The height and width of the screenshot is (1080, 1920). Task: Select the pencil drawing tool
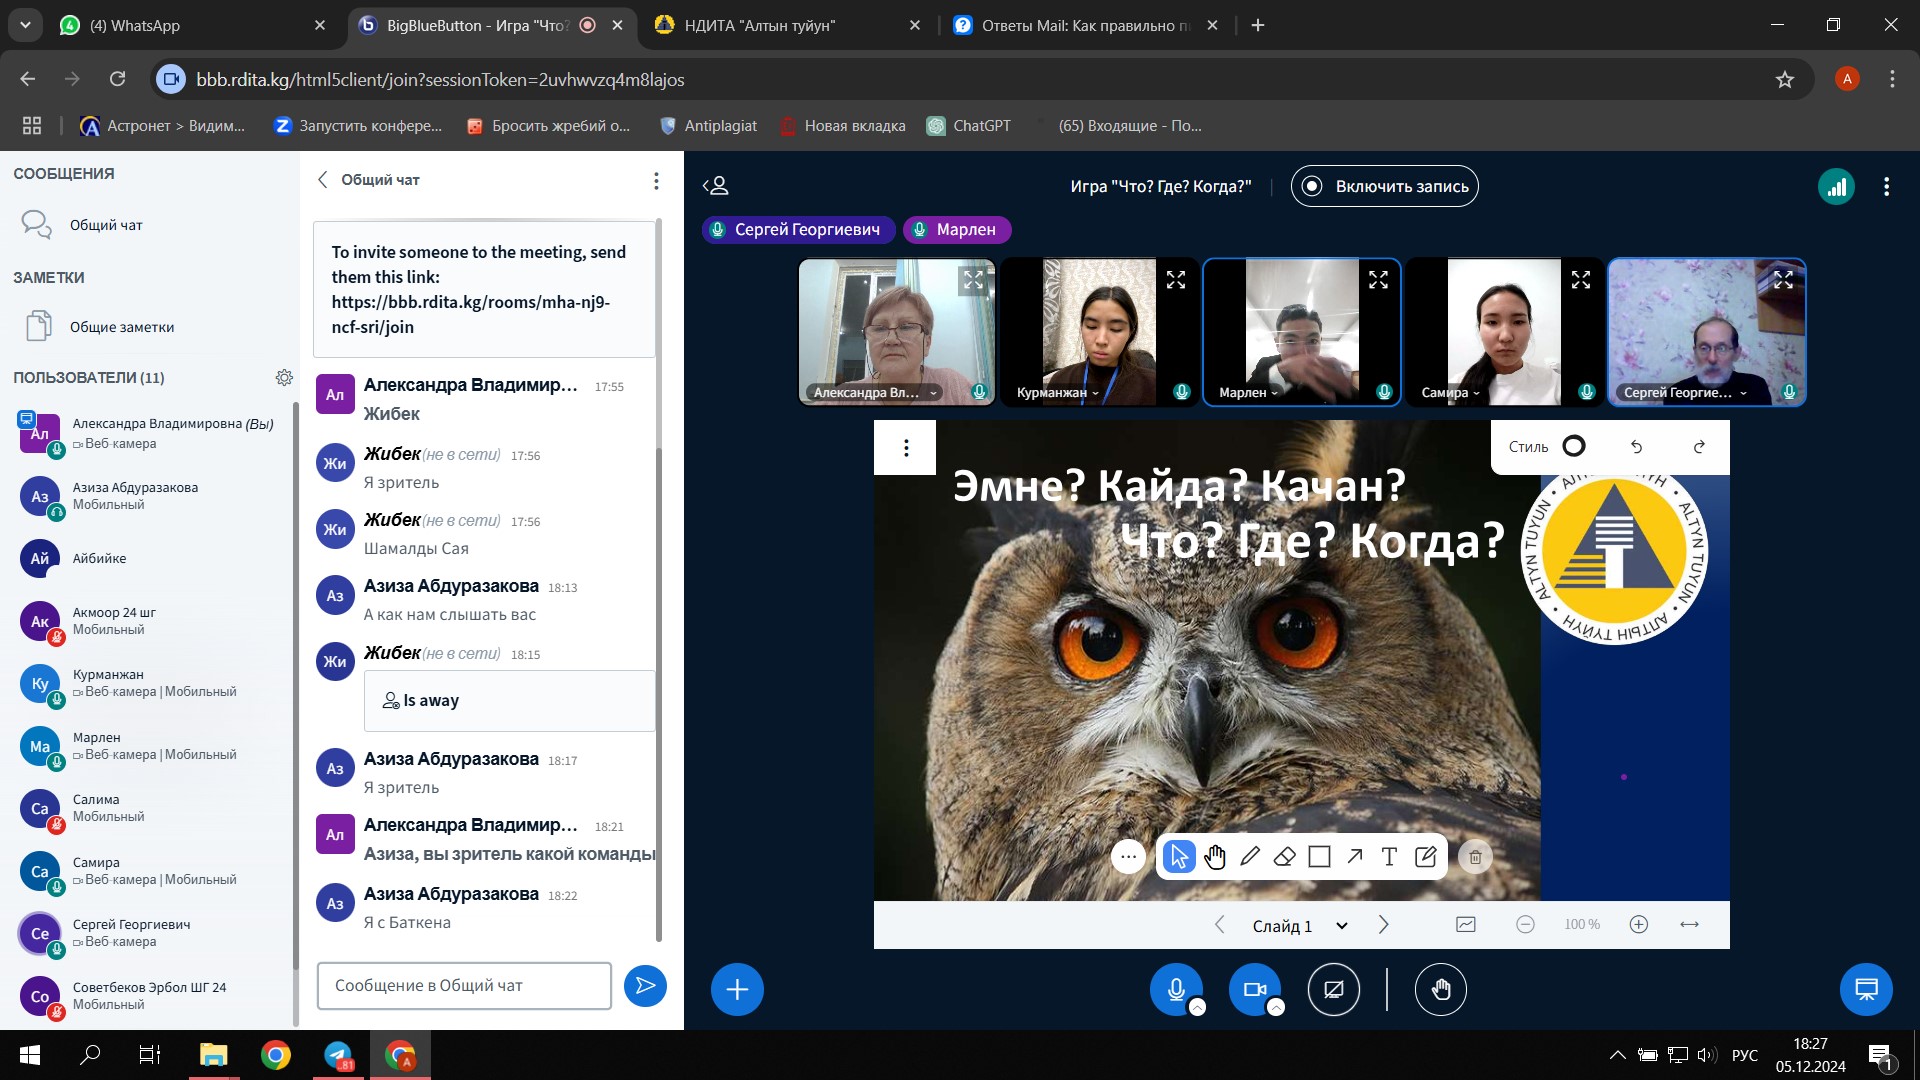[1250, 857]
